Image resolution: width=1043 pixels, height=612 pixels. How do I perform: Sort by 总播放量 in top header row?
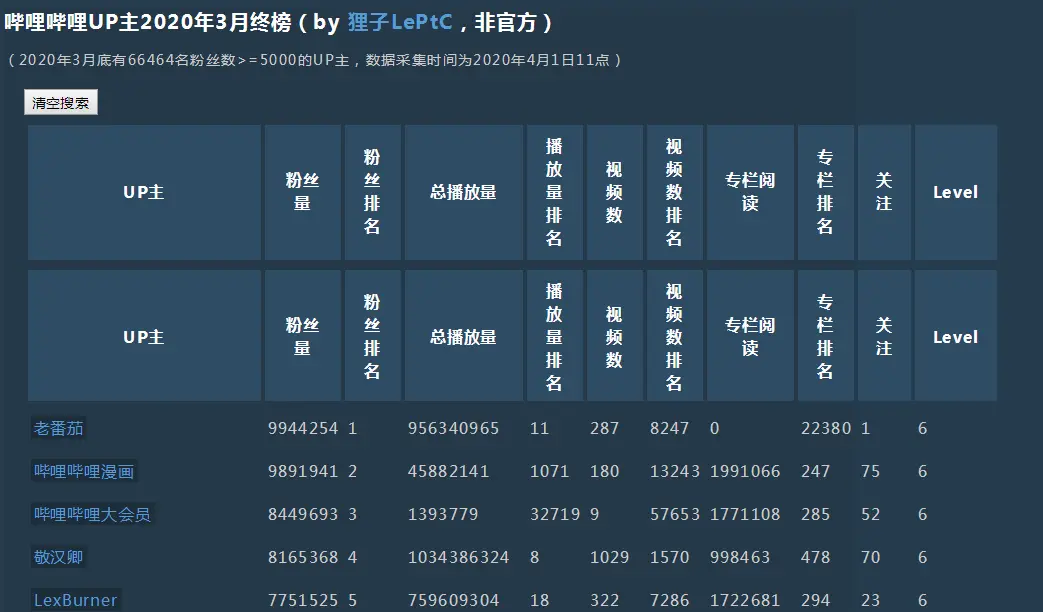pos(464,192)
